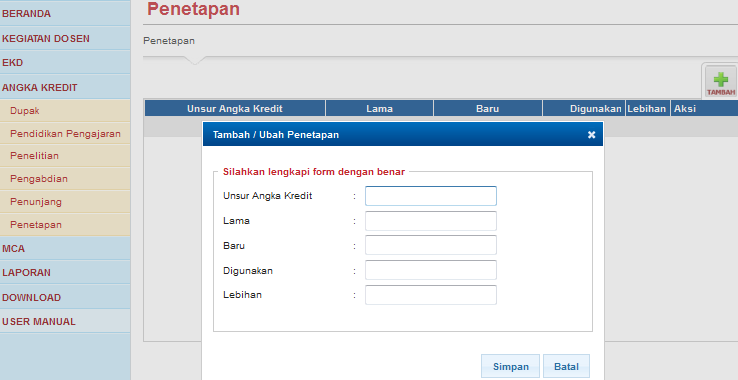
Task: Click the Lama input field
Action: [431, 221]
